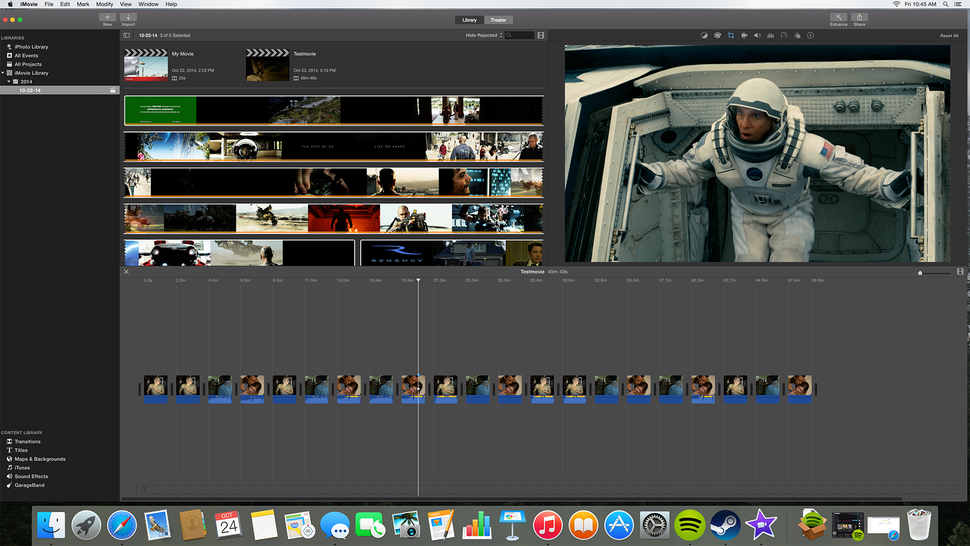970x546 pixels.
Task: Open the Edit menu
Action: pos(65,4)
